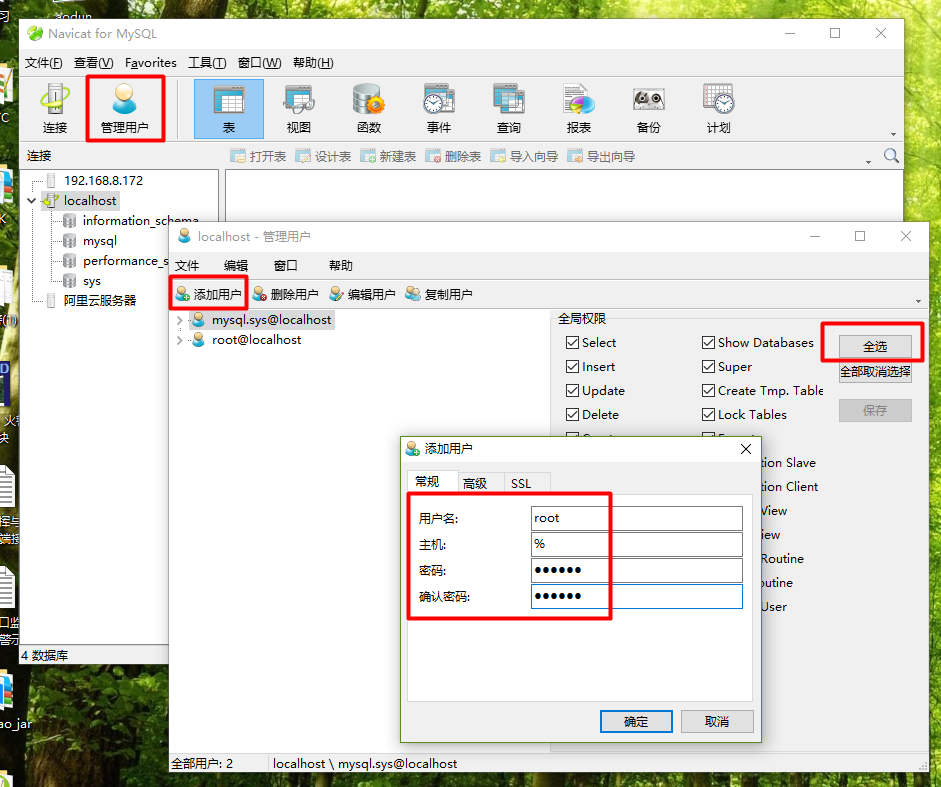Focus the 用户名 username field

[637, 518]
